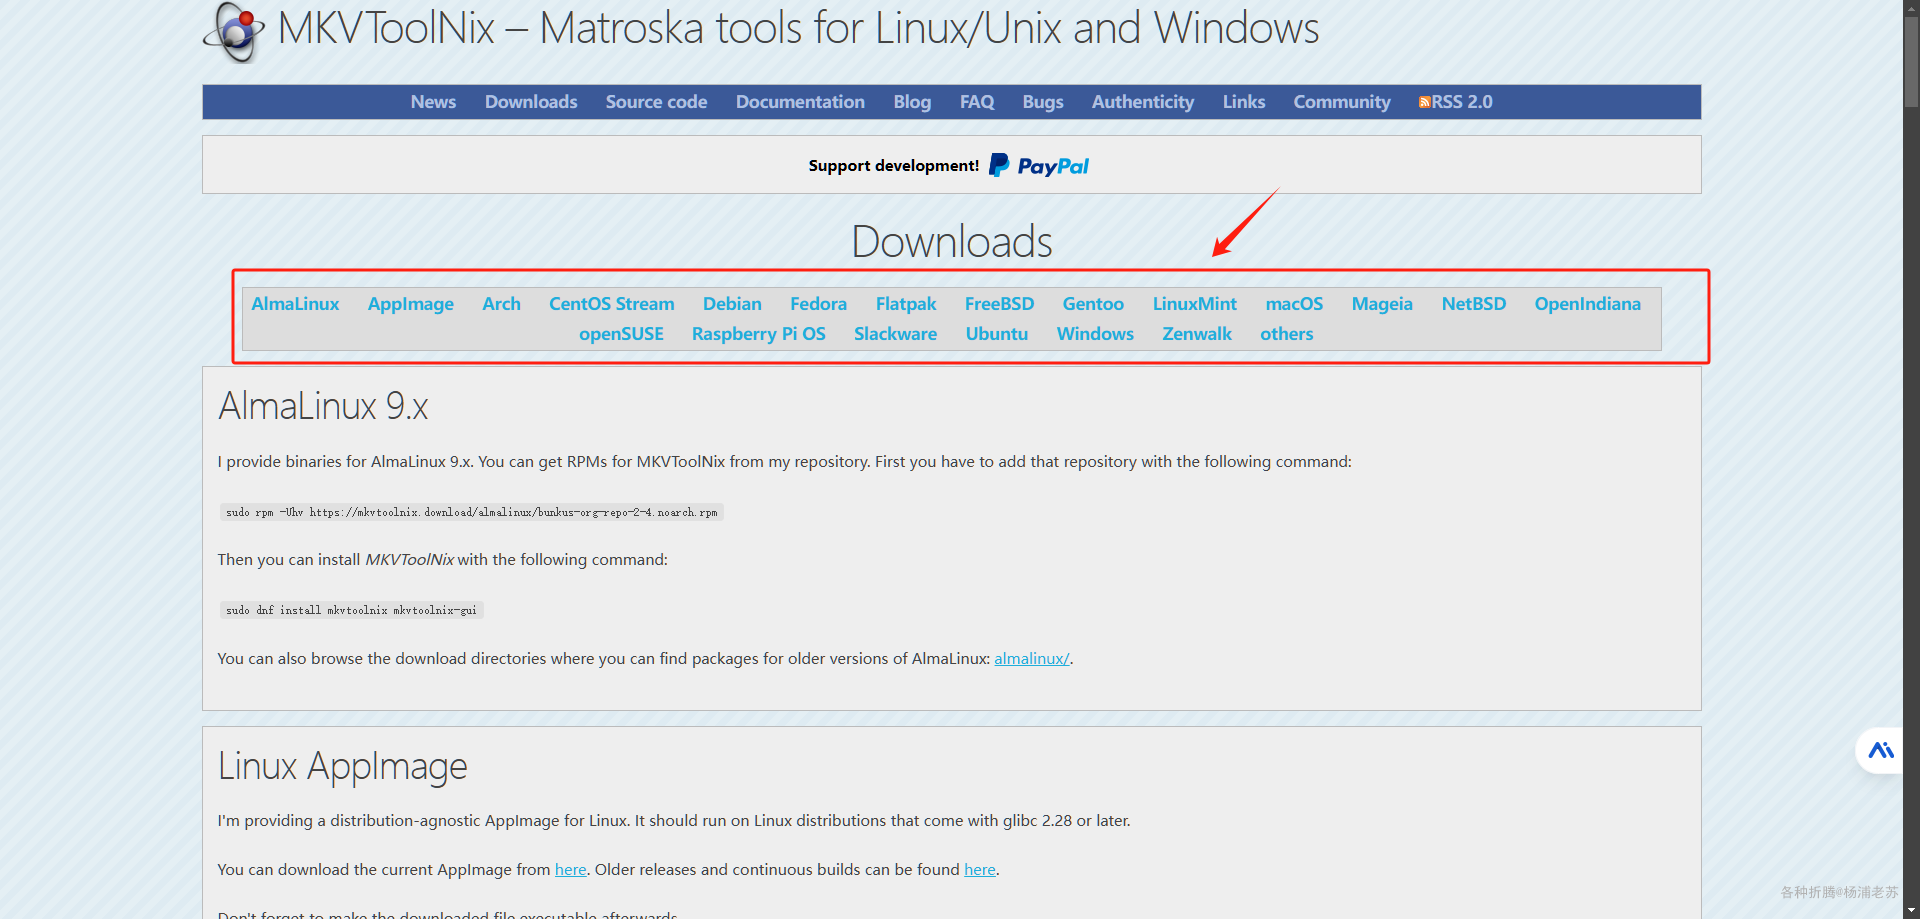Jump to AlmaLinux download section
This screenshot has height=919, width=1920.
pos(295,304)
